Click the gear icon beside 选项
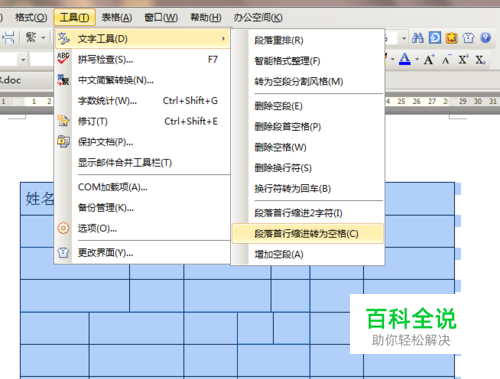 63,228
